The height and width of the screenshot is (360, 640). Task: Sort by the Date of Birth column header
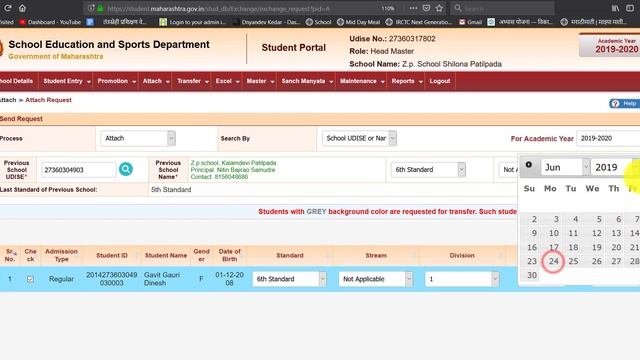click(229, 256)
